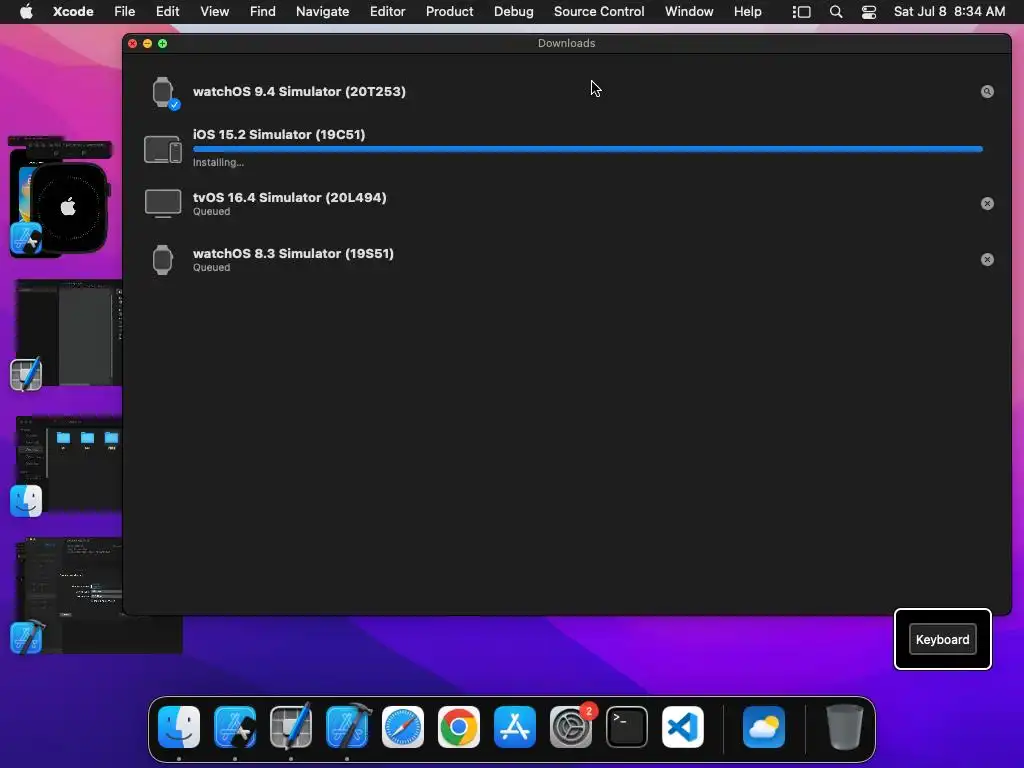Open Xcode from the Dock

pyautogui.click(x=347, y=726)
